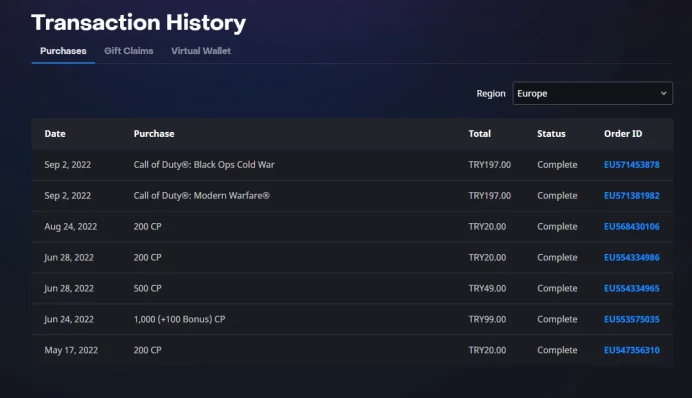Click the May 17, 2022 date cell
This screenshot has width=692, height=398.
(71, 350)
